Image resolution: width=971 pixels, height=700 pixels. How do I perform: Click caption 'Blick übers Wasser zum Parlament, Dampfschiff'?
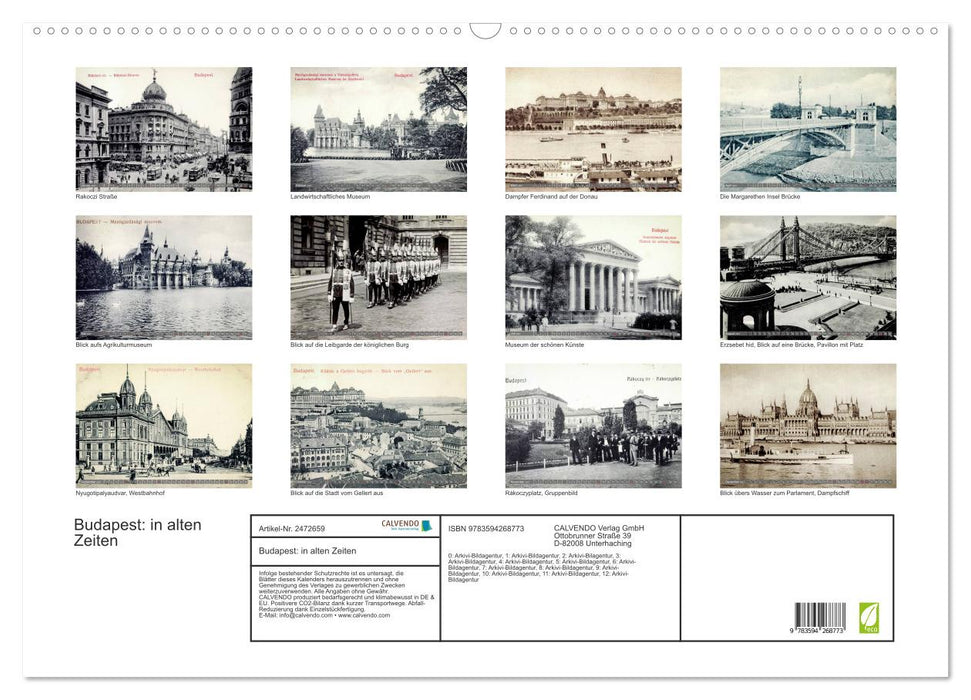click(x=784, y=493)
